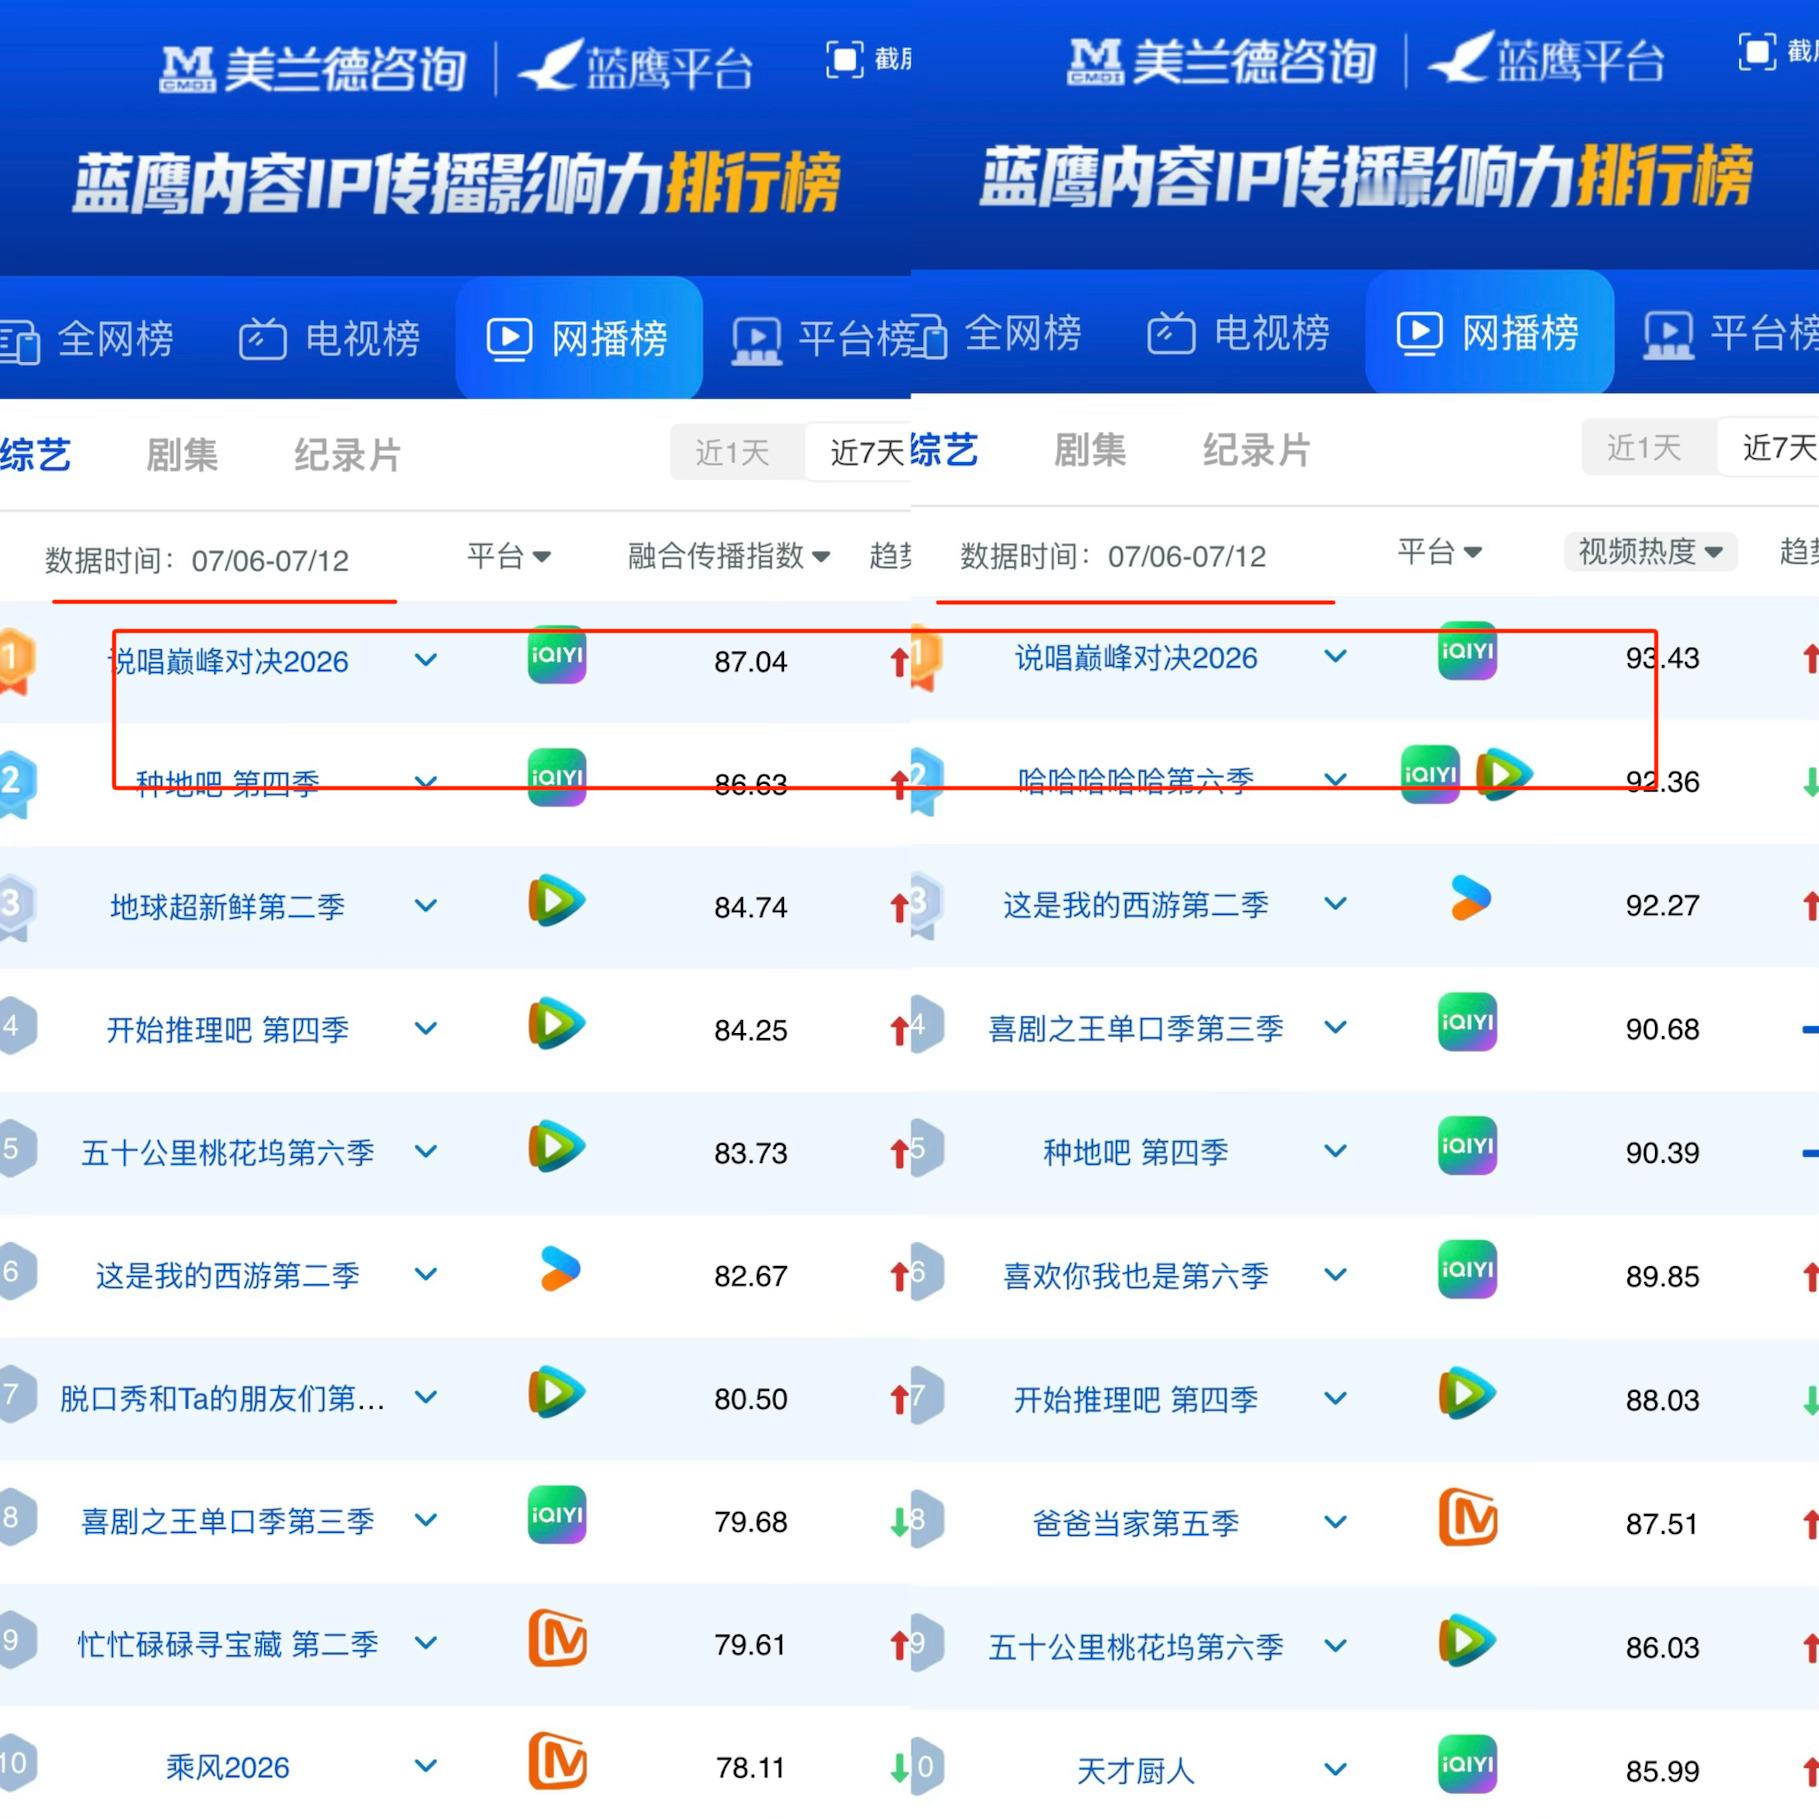Switch to 电视榜 tab in right panel

[x=1239, y=333]
